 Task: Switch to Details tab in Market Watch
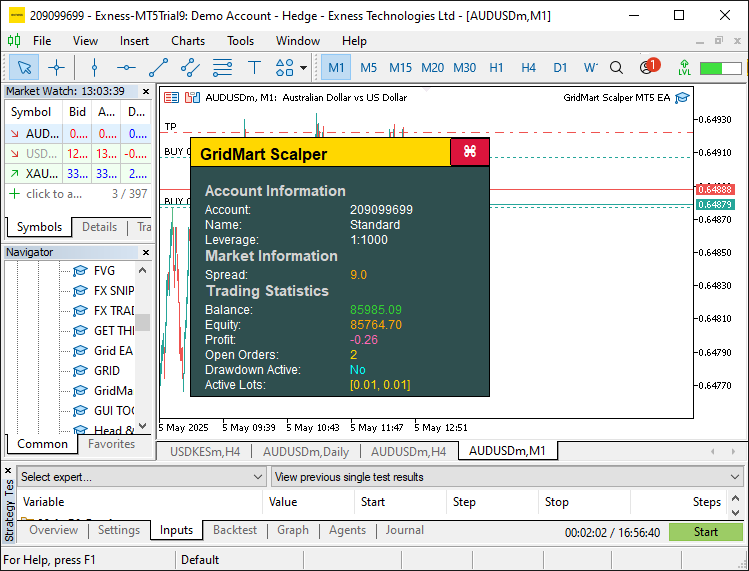[x=99, y=227]
